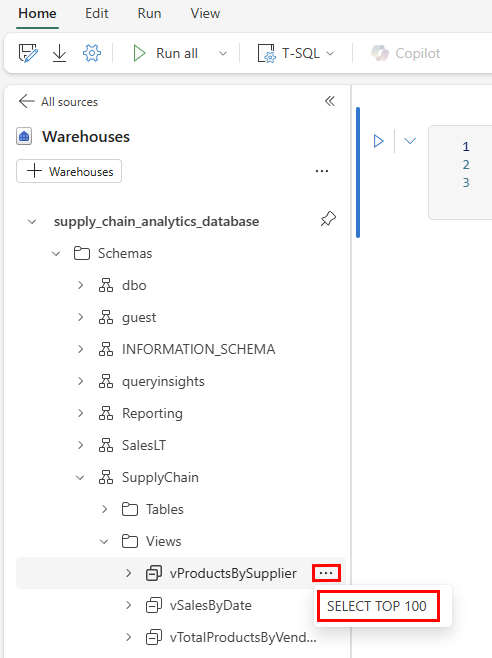Screen dimensions: 492x658
Task: Run the cell with play arrow
Action: pyautogui.click(x=378, y=141)
